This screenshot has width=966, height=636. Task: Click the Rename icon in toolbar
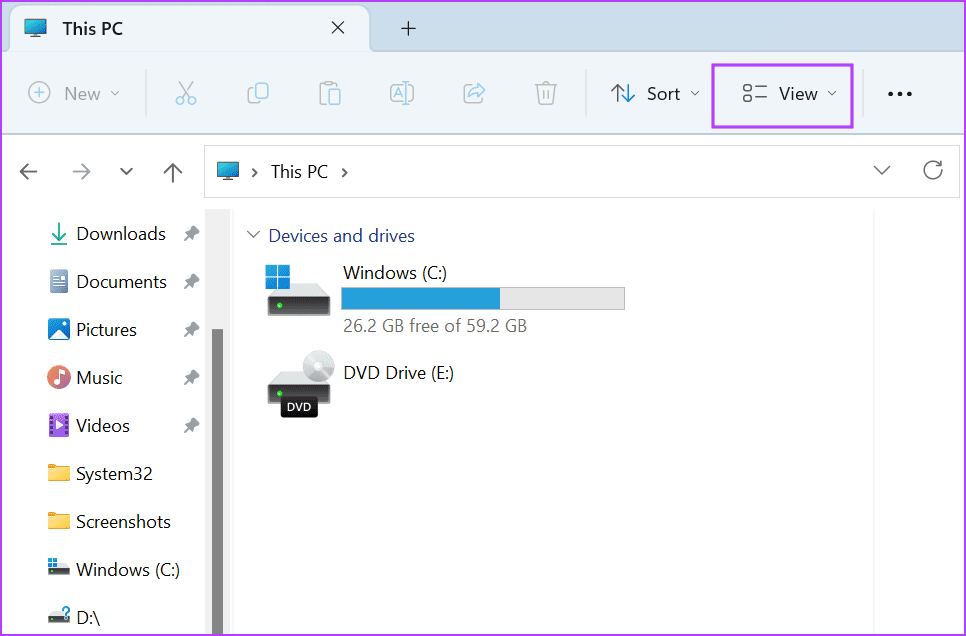[x=402, y=94]
